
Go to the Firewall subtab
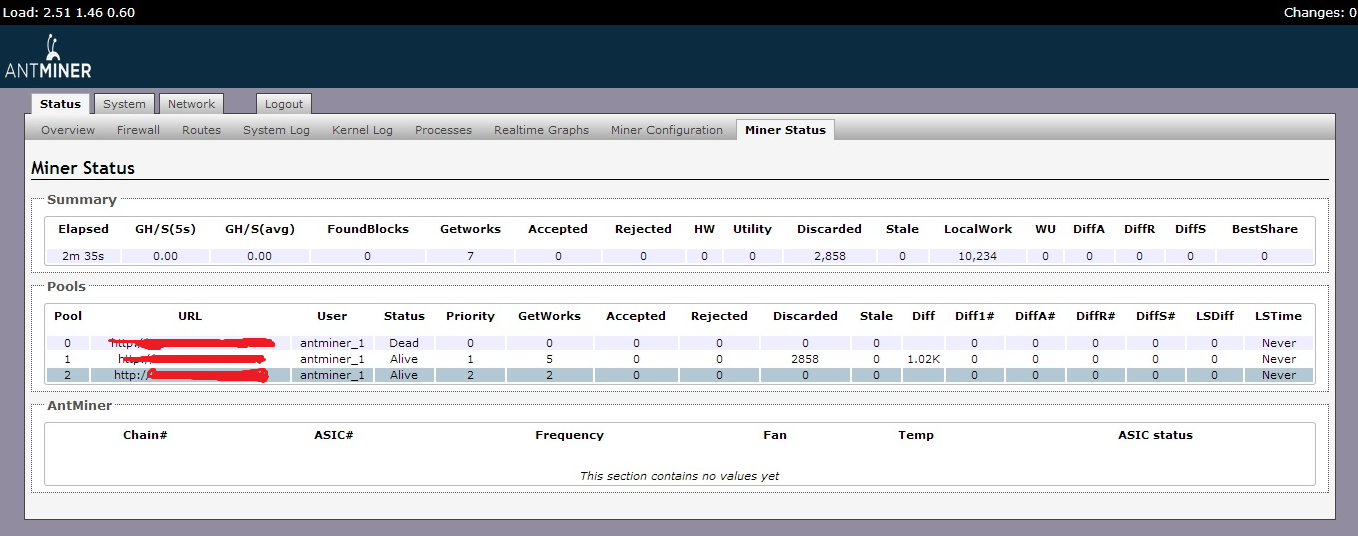[138, 130]
